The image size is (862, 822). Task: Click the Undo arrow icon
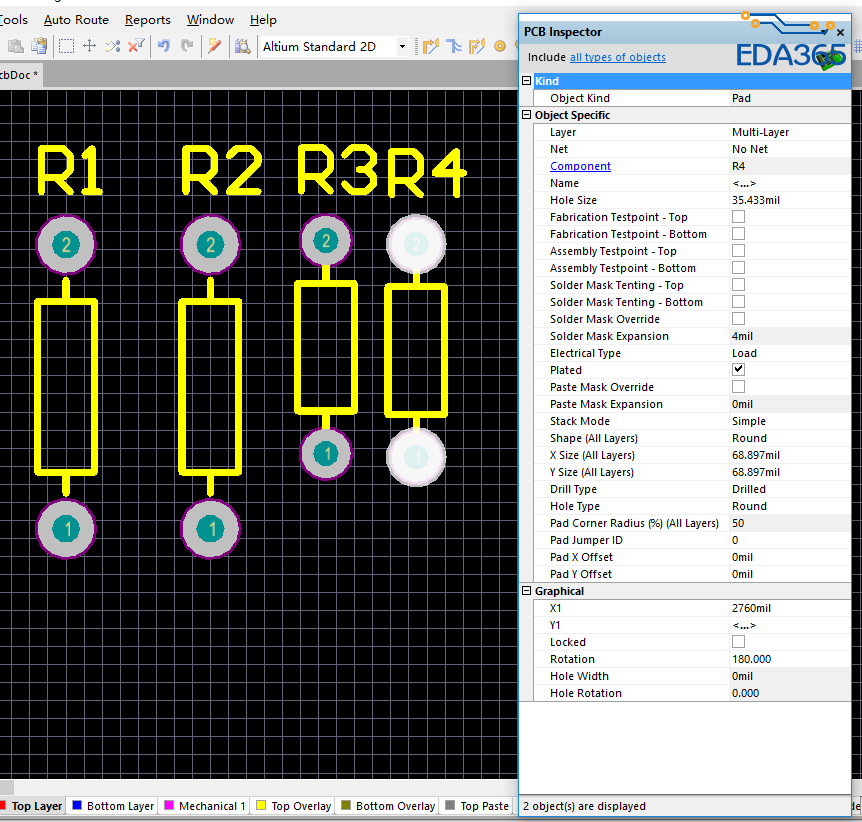[x=163, y=46]
